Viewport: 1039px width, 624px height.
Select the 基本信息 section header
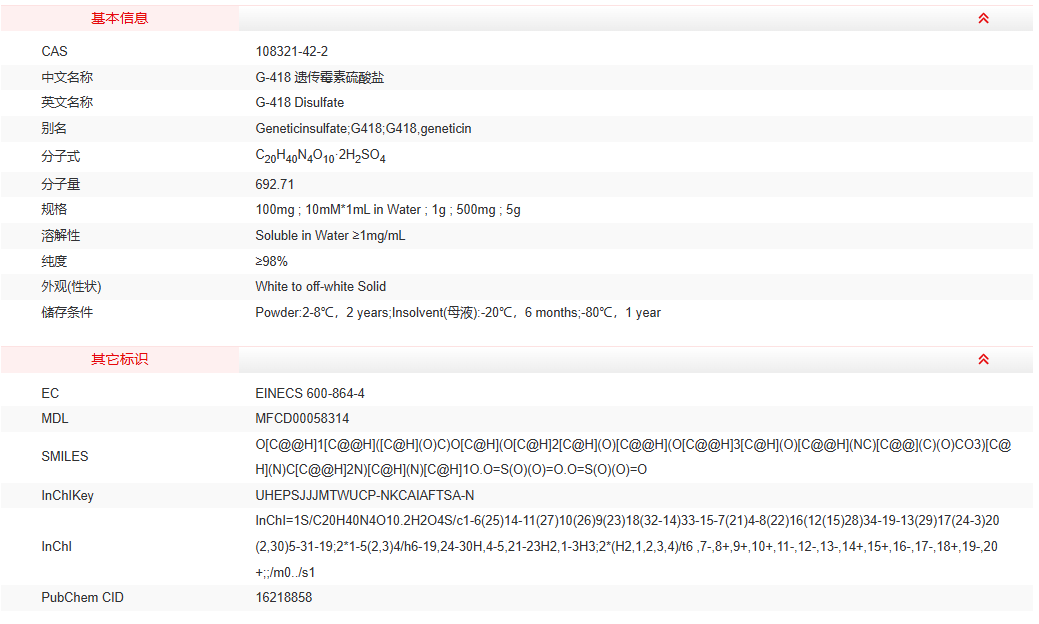pos(120,18)
